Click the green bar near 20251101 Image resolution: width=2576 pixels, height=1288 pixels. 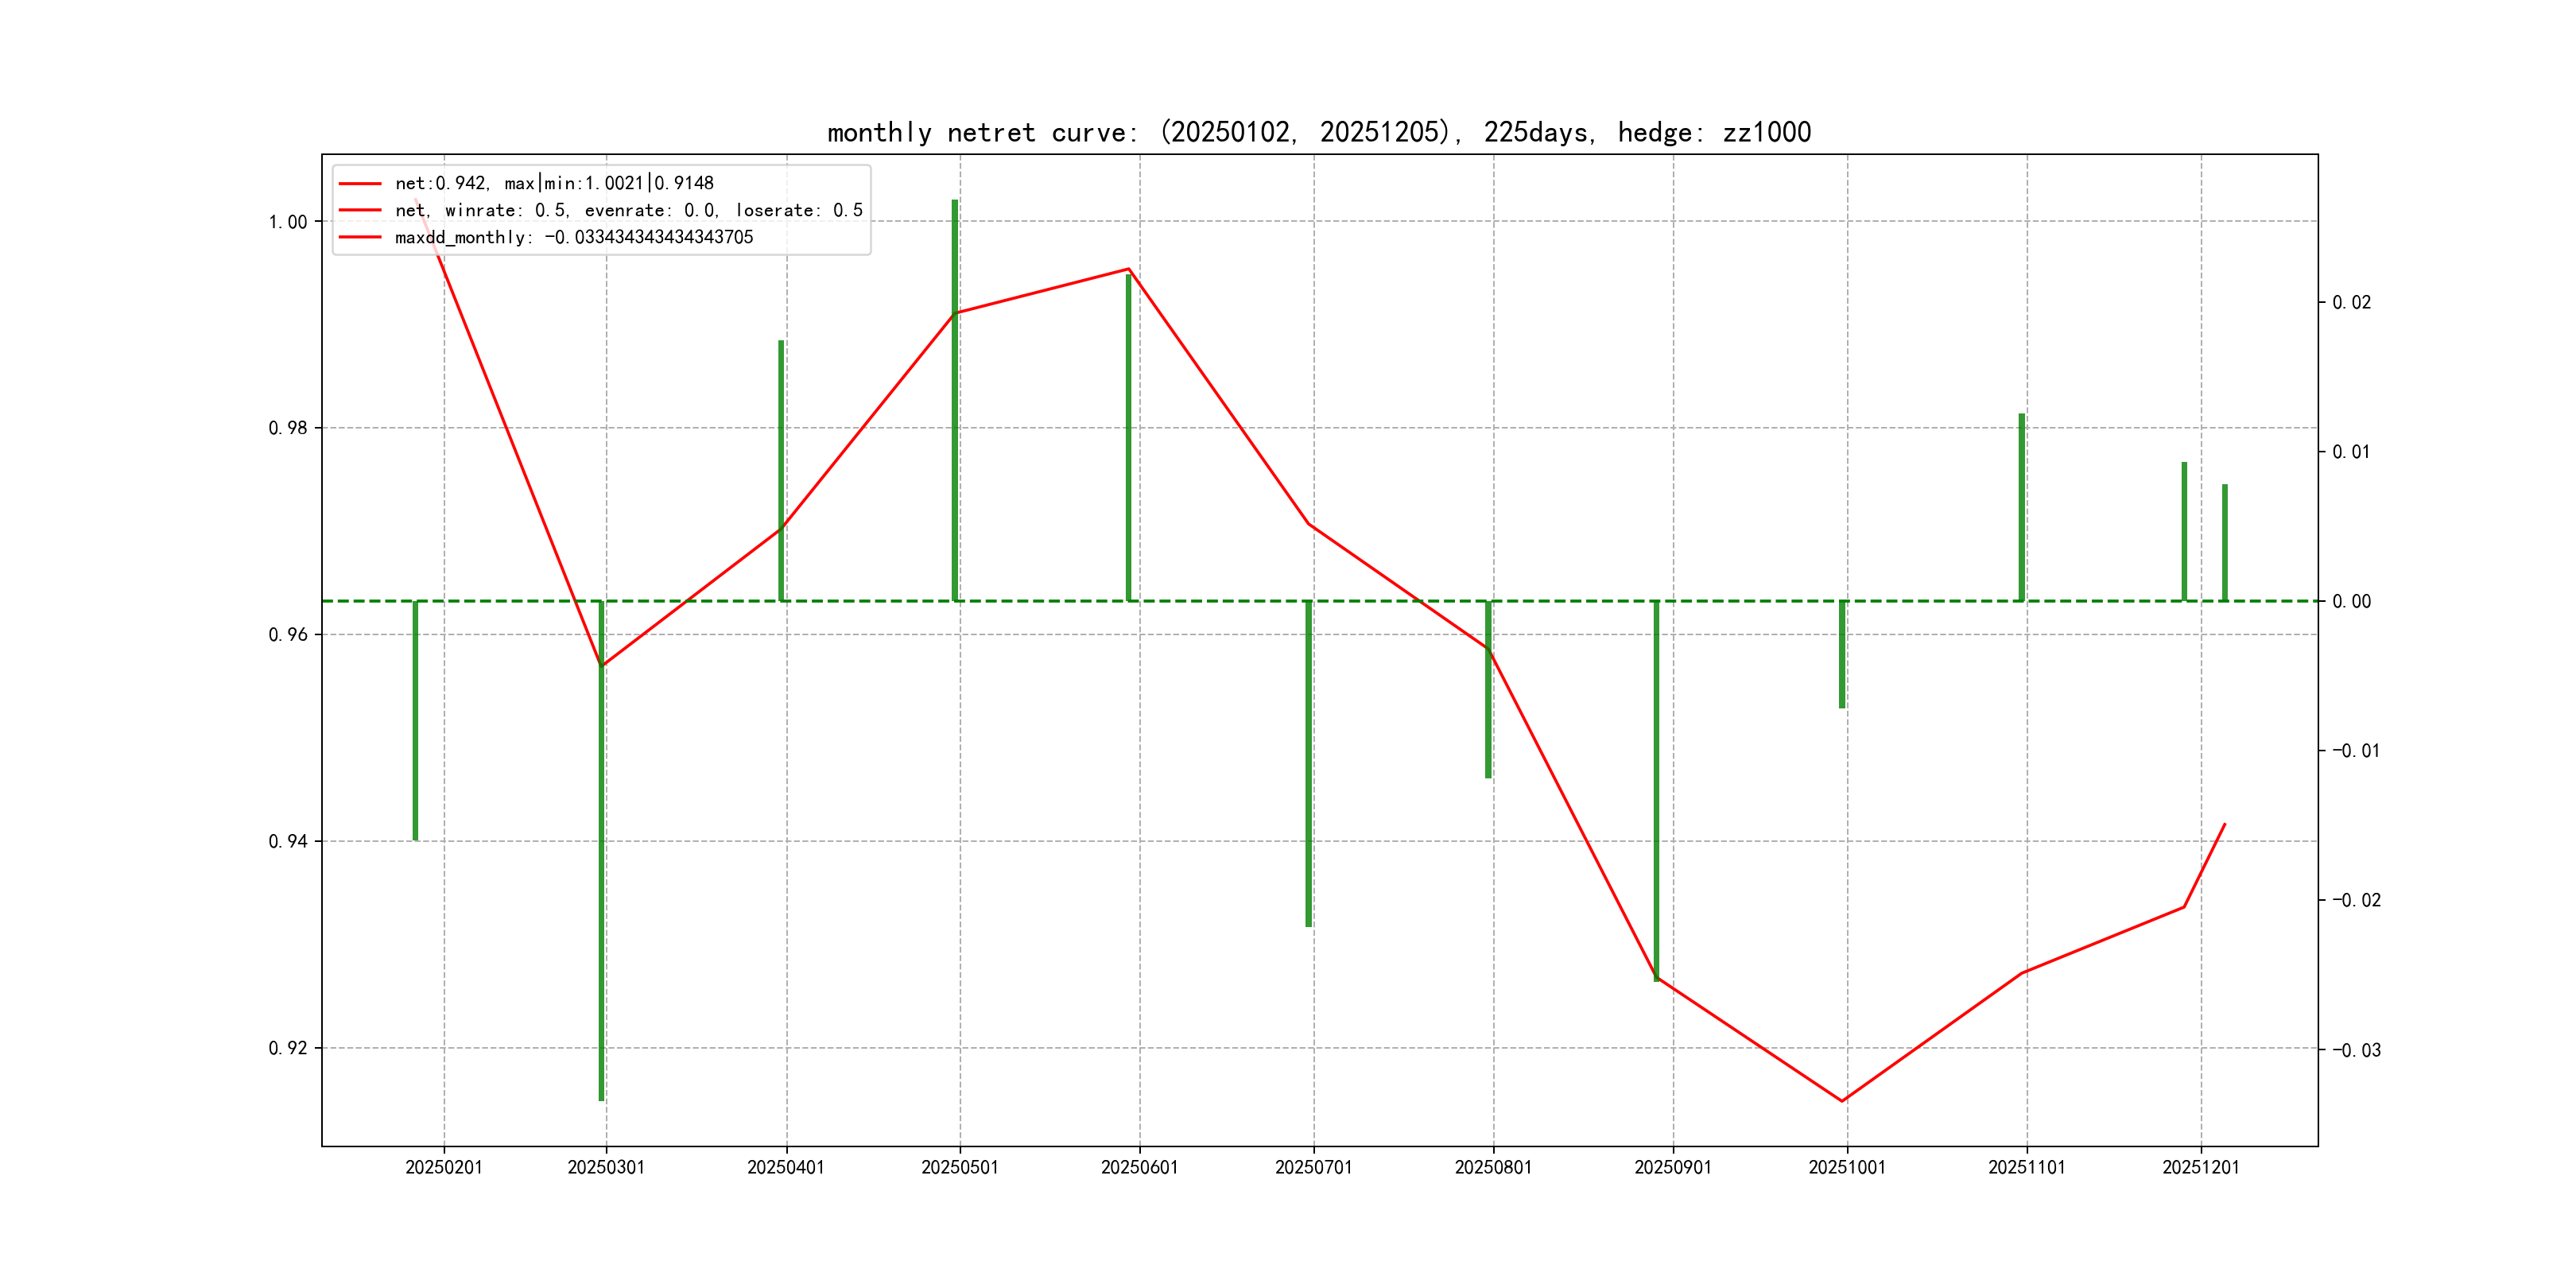[x=2021, y=507]
